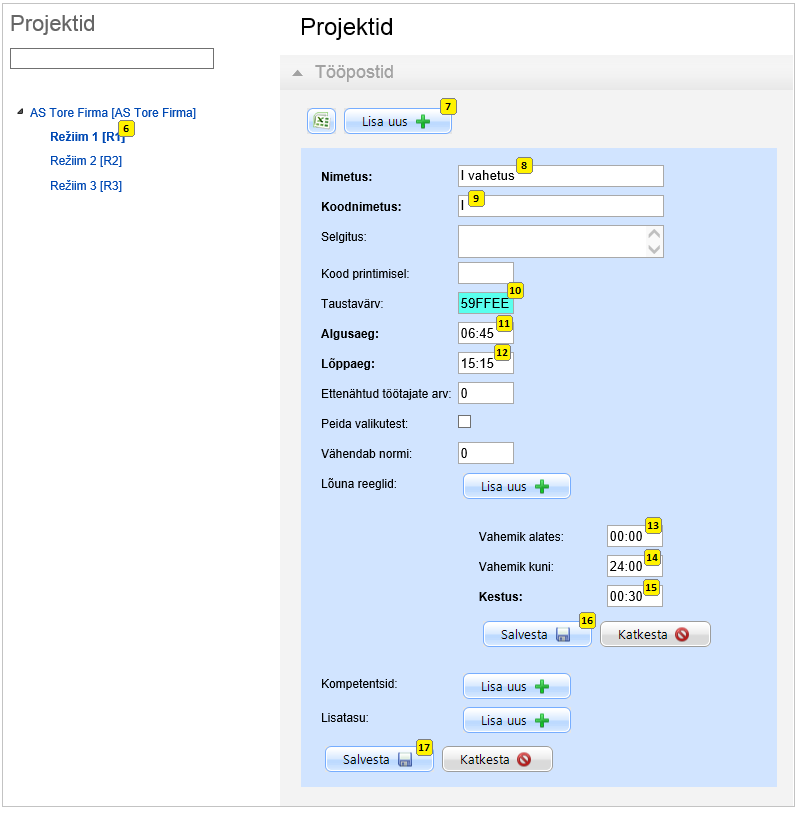
Task: Add new Lisatasu entry
Action: coord(516,720)
